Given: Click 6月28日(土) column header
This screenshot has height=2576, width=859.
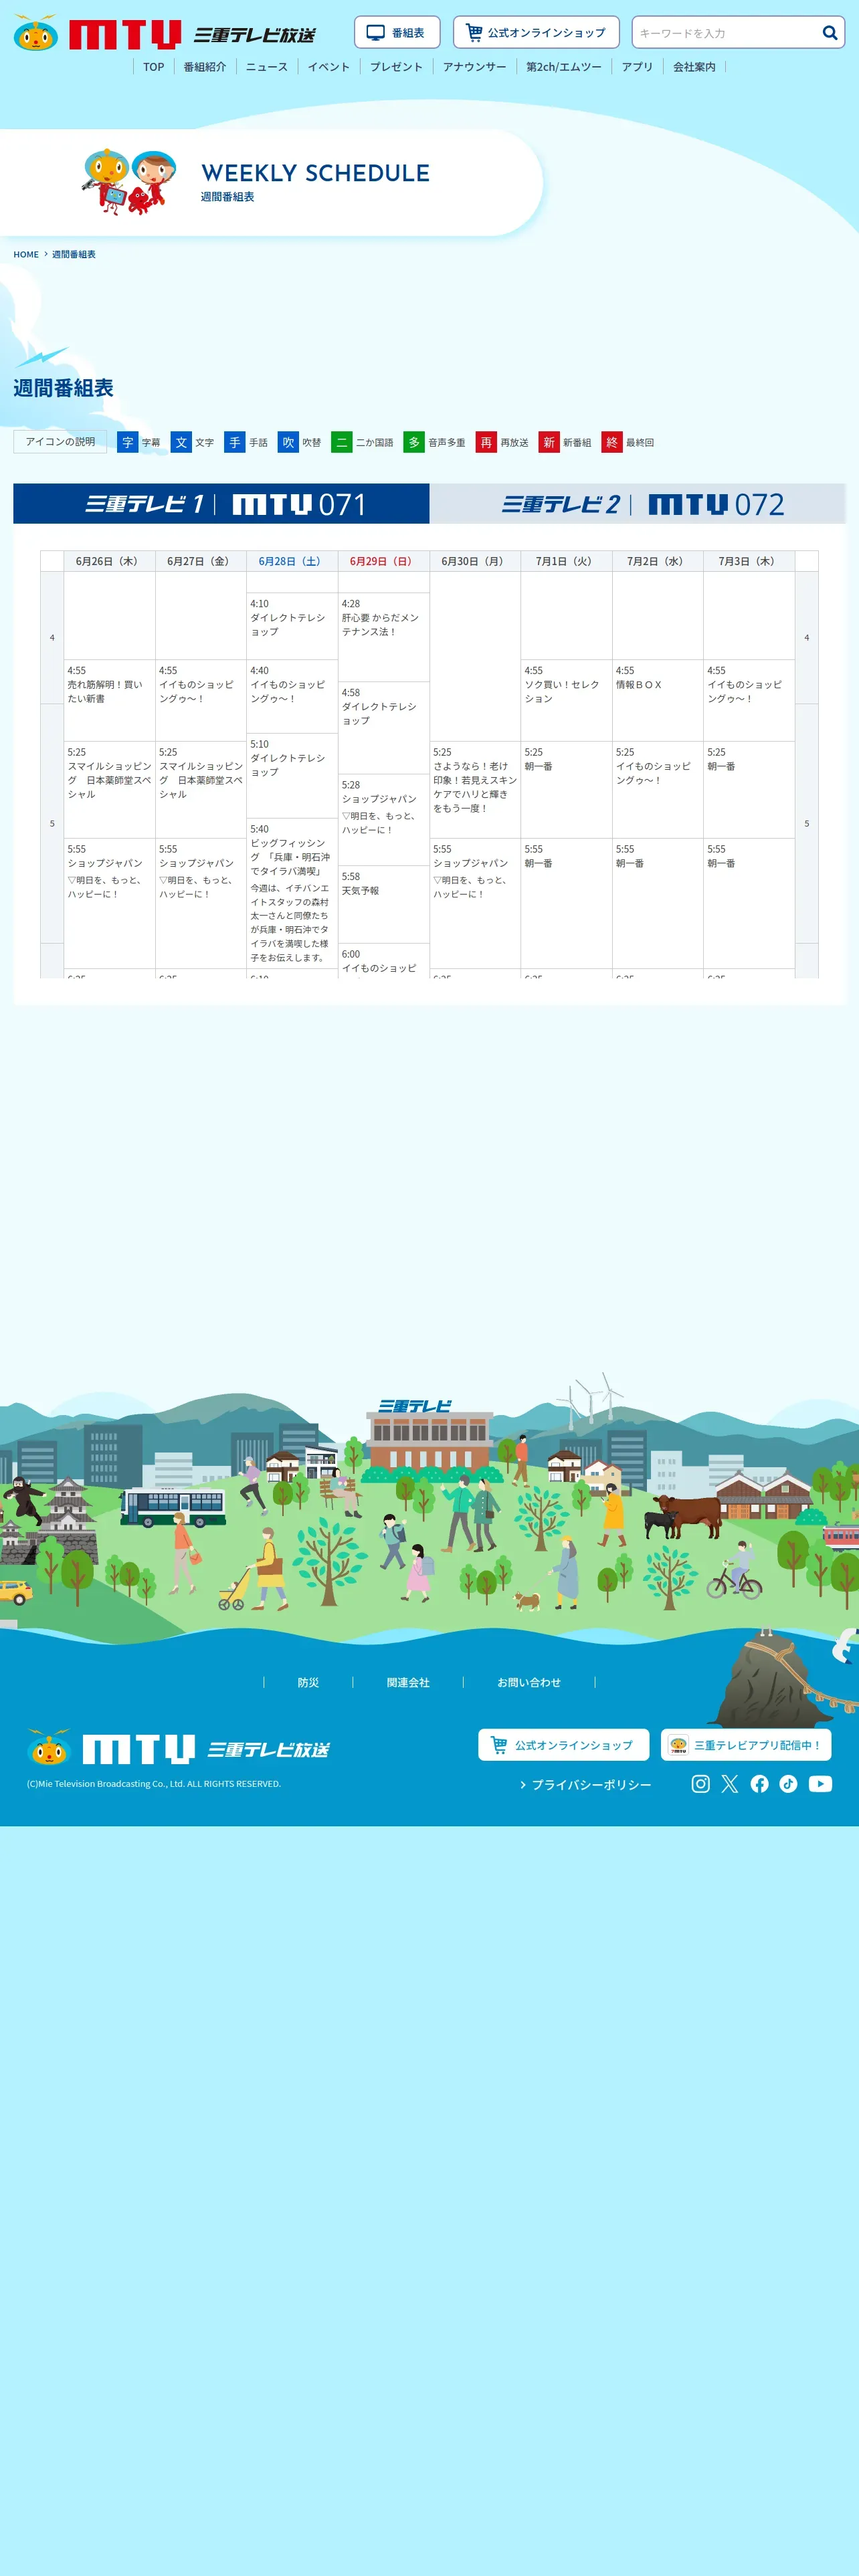Looking at the screenshot, I should (x=292, y=561).
